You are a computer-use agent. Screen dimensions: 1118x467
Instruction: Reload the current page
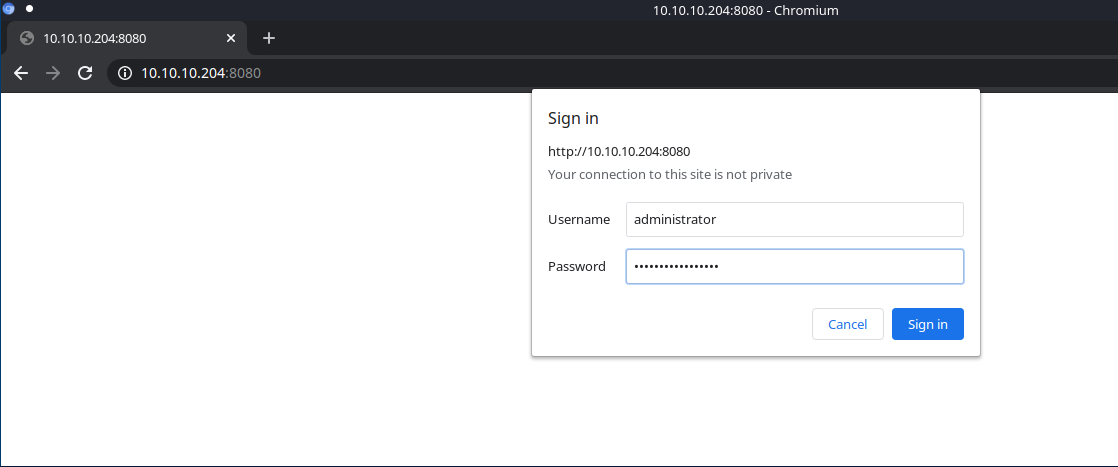coord(85,73)
